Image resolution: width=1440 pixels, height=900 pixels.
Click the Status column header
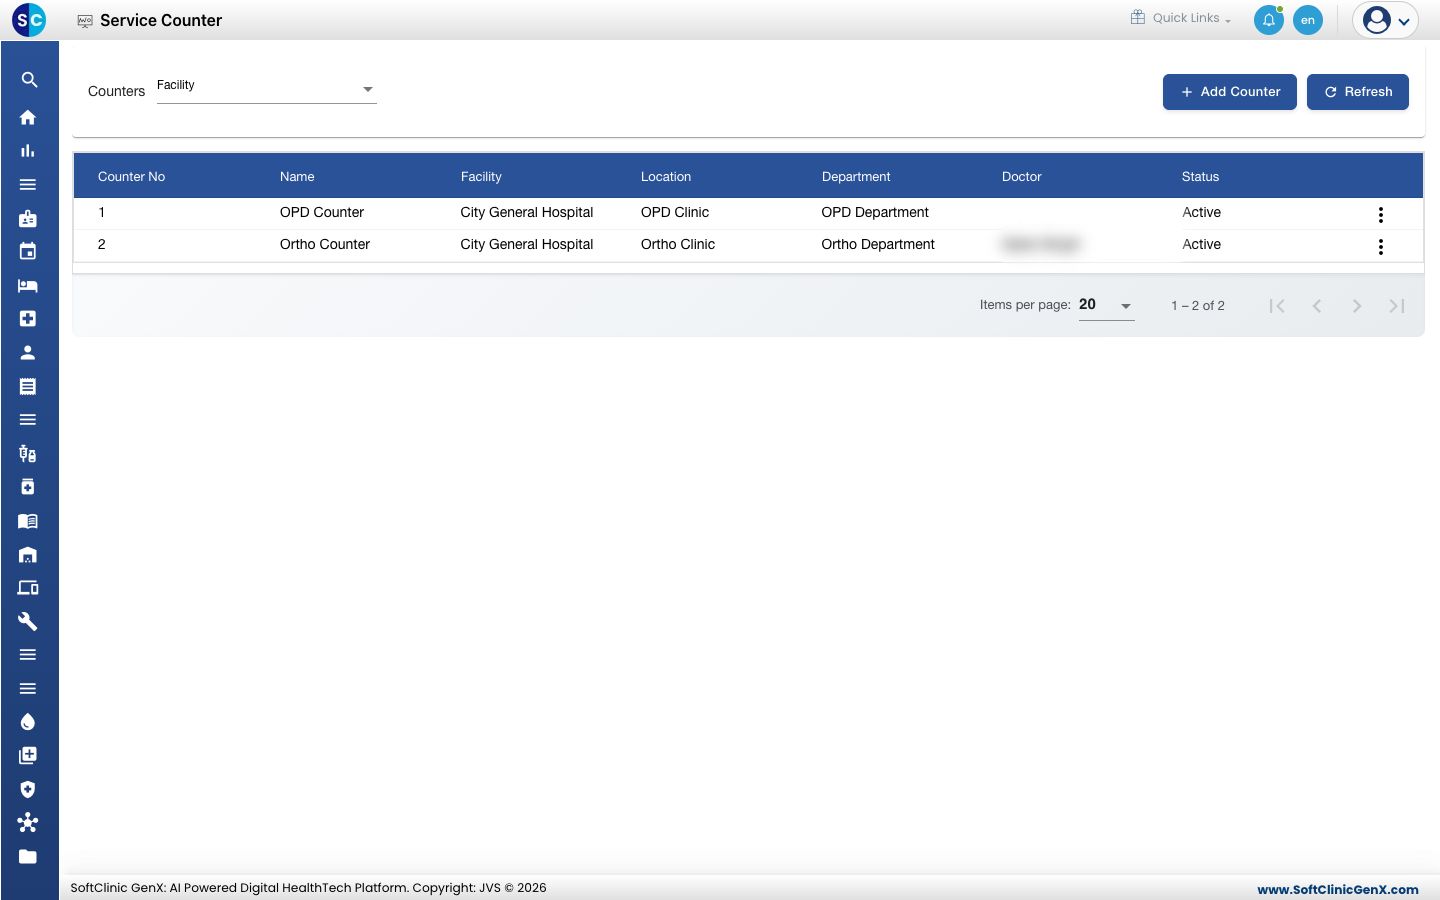click(1200, 177)
